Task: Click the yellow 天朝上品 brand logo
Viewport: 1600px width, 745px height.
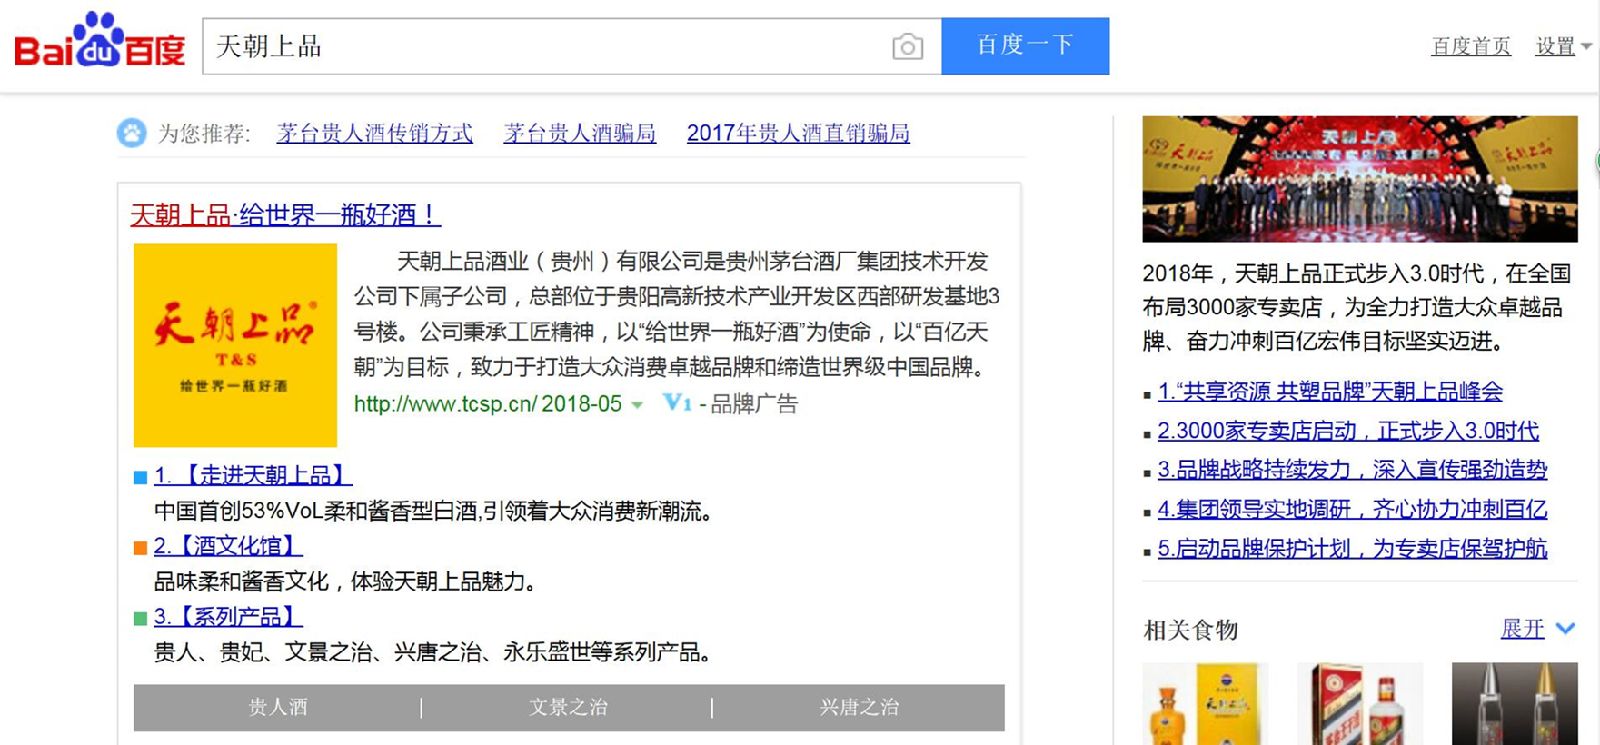Action: [x=235, y=345]
